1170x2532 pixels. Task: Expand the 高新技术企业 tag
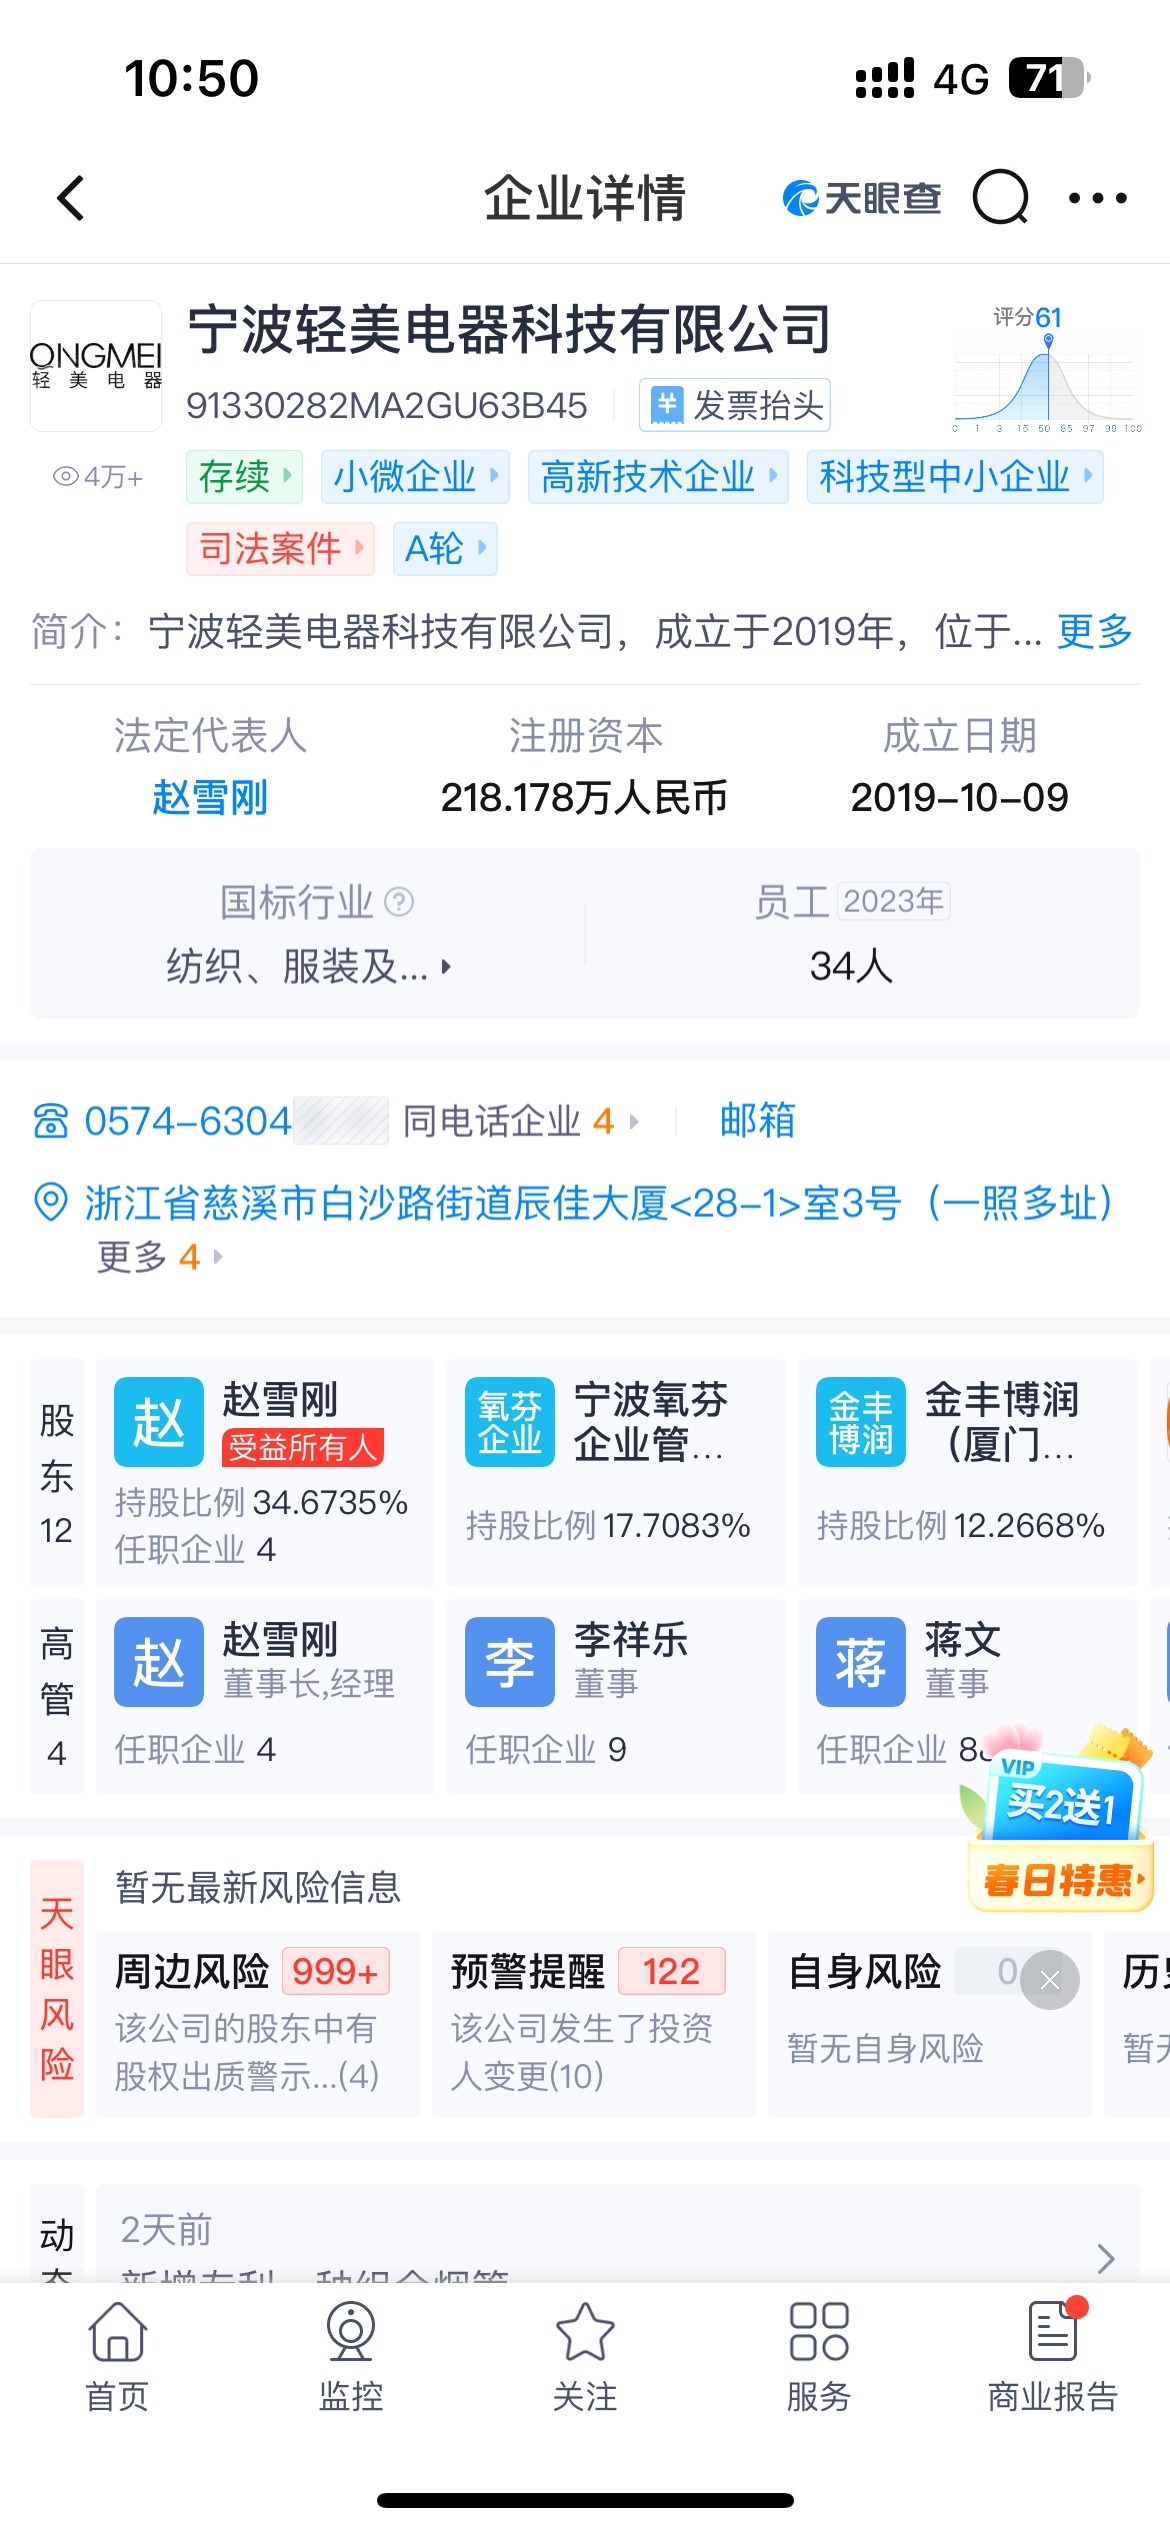(x=657, y=477)
